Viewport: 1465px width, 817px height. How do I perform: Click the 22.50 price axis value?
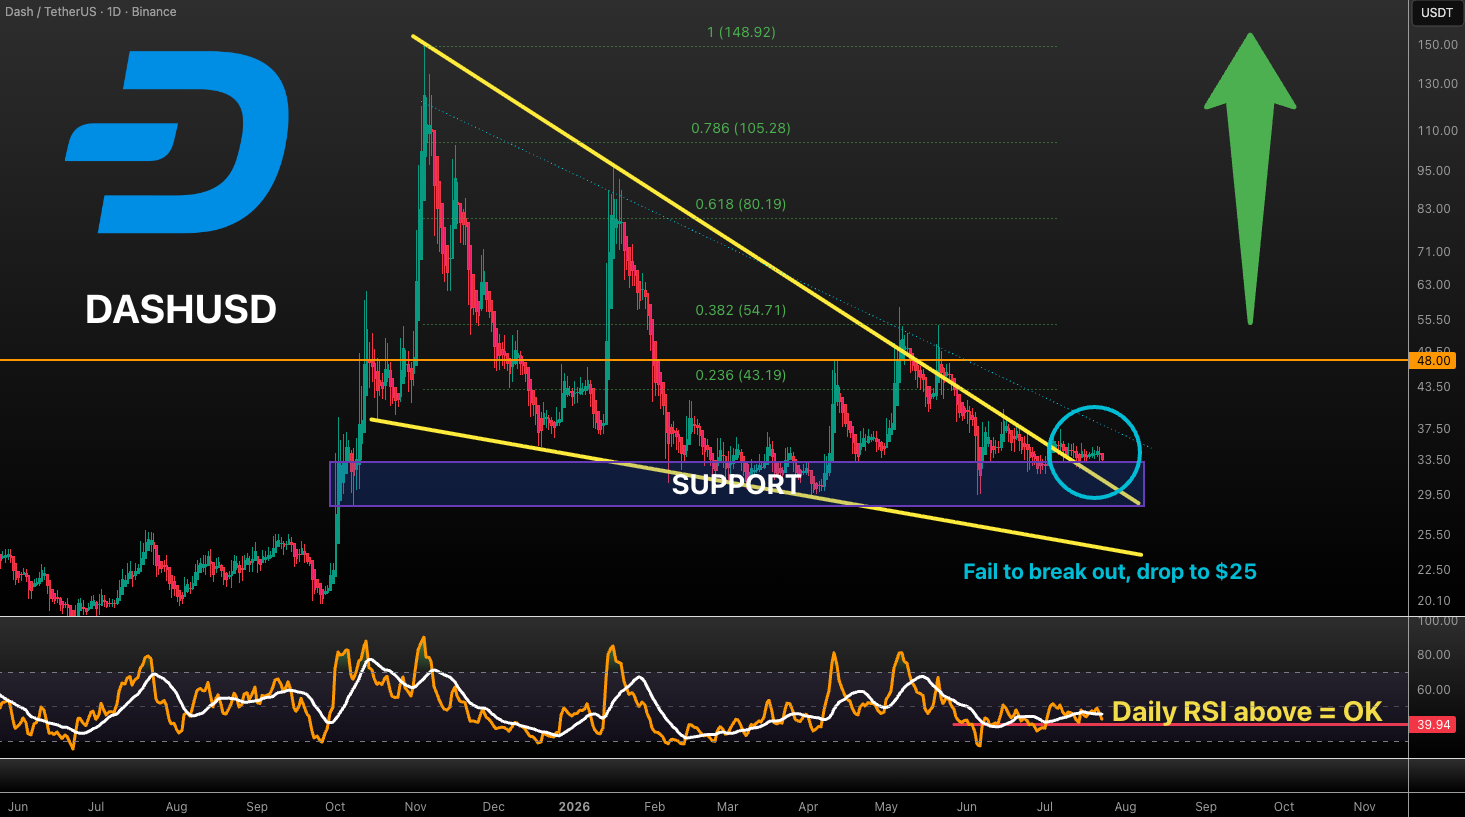1434,570
